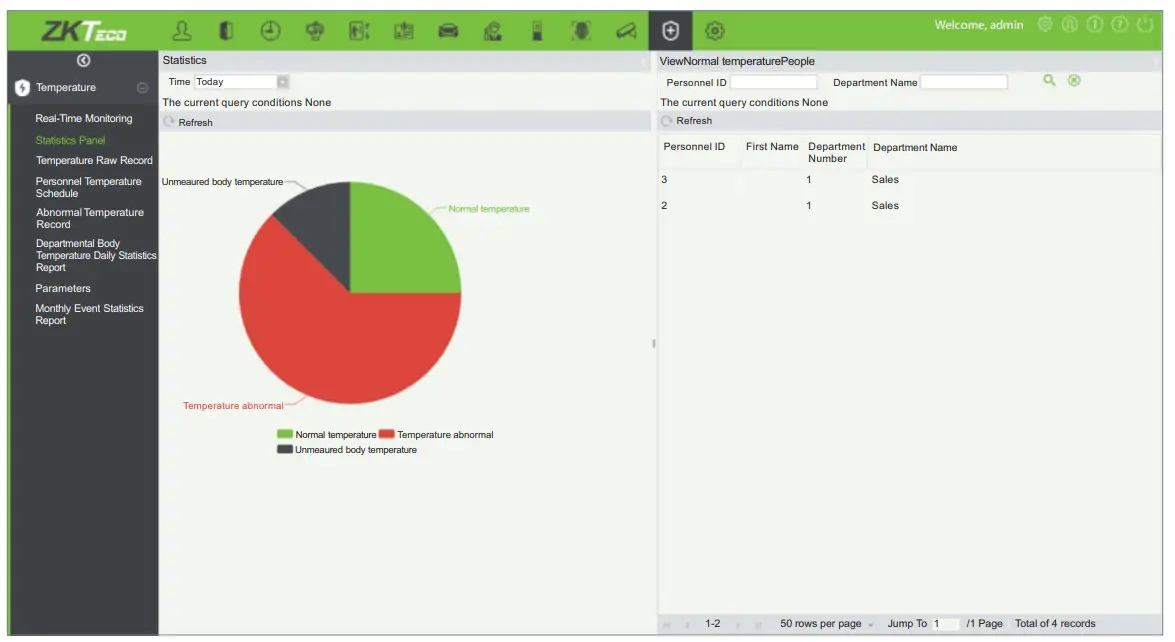This screenshot has width=1175, height=642.
Task: Click Refresh above the personnel table
Action: pos(694,121)
